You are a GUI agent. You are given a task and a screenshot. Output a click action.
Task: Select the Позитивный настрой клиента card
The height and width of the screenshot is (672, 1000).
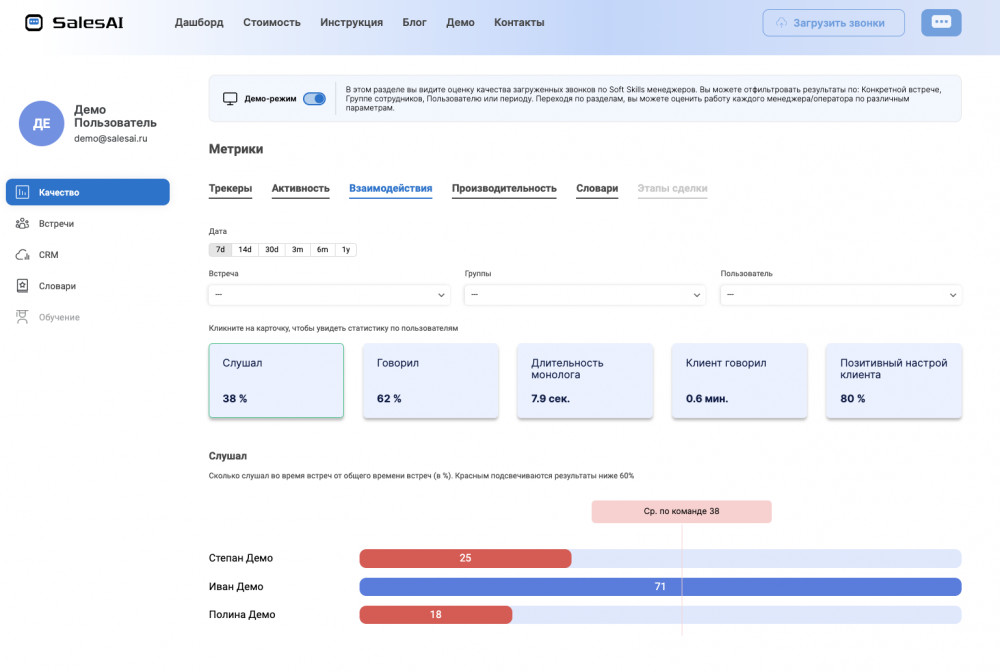click(893, 380)
